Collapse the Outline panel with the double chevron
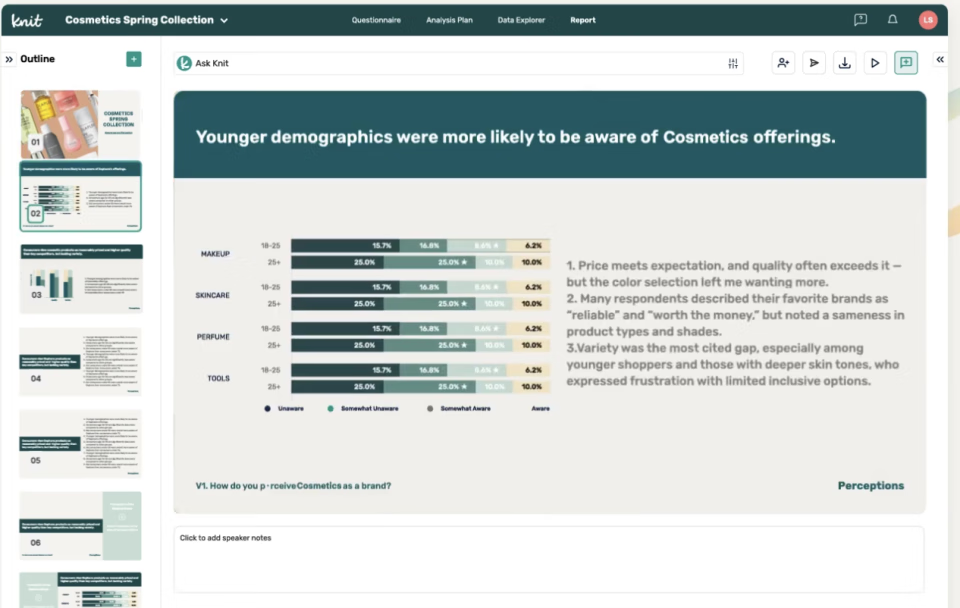The width and height of the screenshot is (960, 608). 10,59
